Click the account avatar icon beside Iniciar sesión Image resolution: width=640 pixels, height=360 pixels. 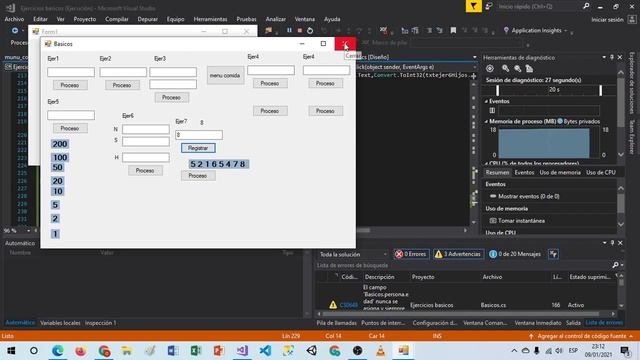632,19
